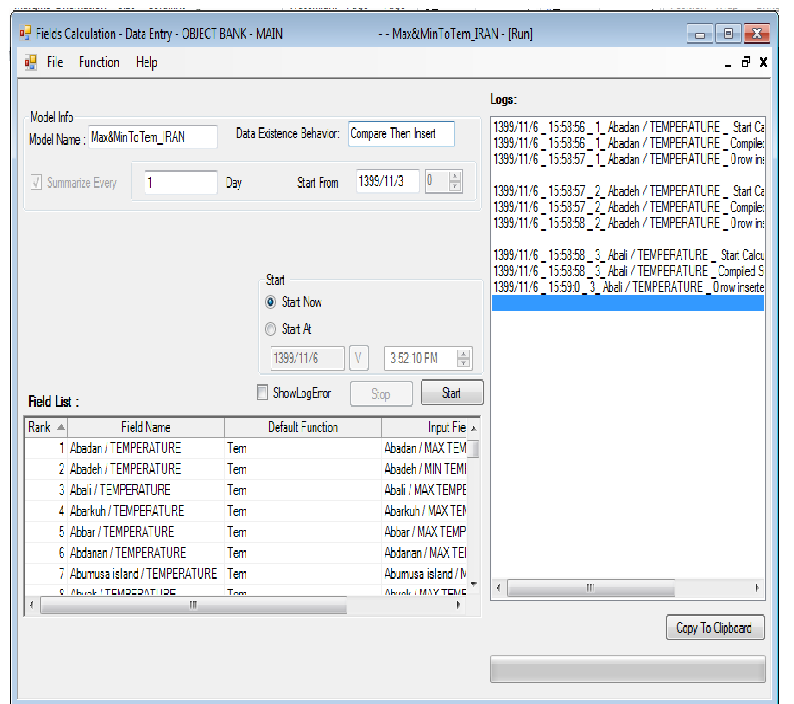The height and width of the screenshot is (704, 794).
Task: Open the File menu
Action: pos(55,62)
